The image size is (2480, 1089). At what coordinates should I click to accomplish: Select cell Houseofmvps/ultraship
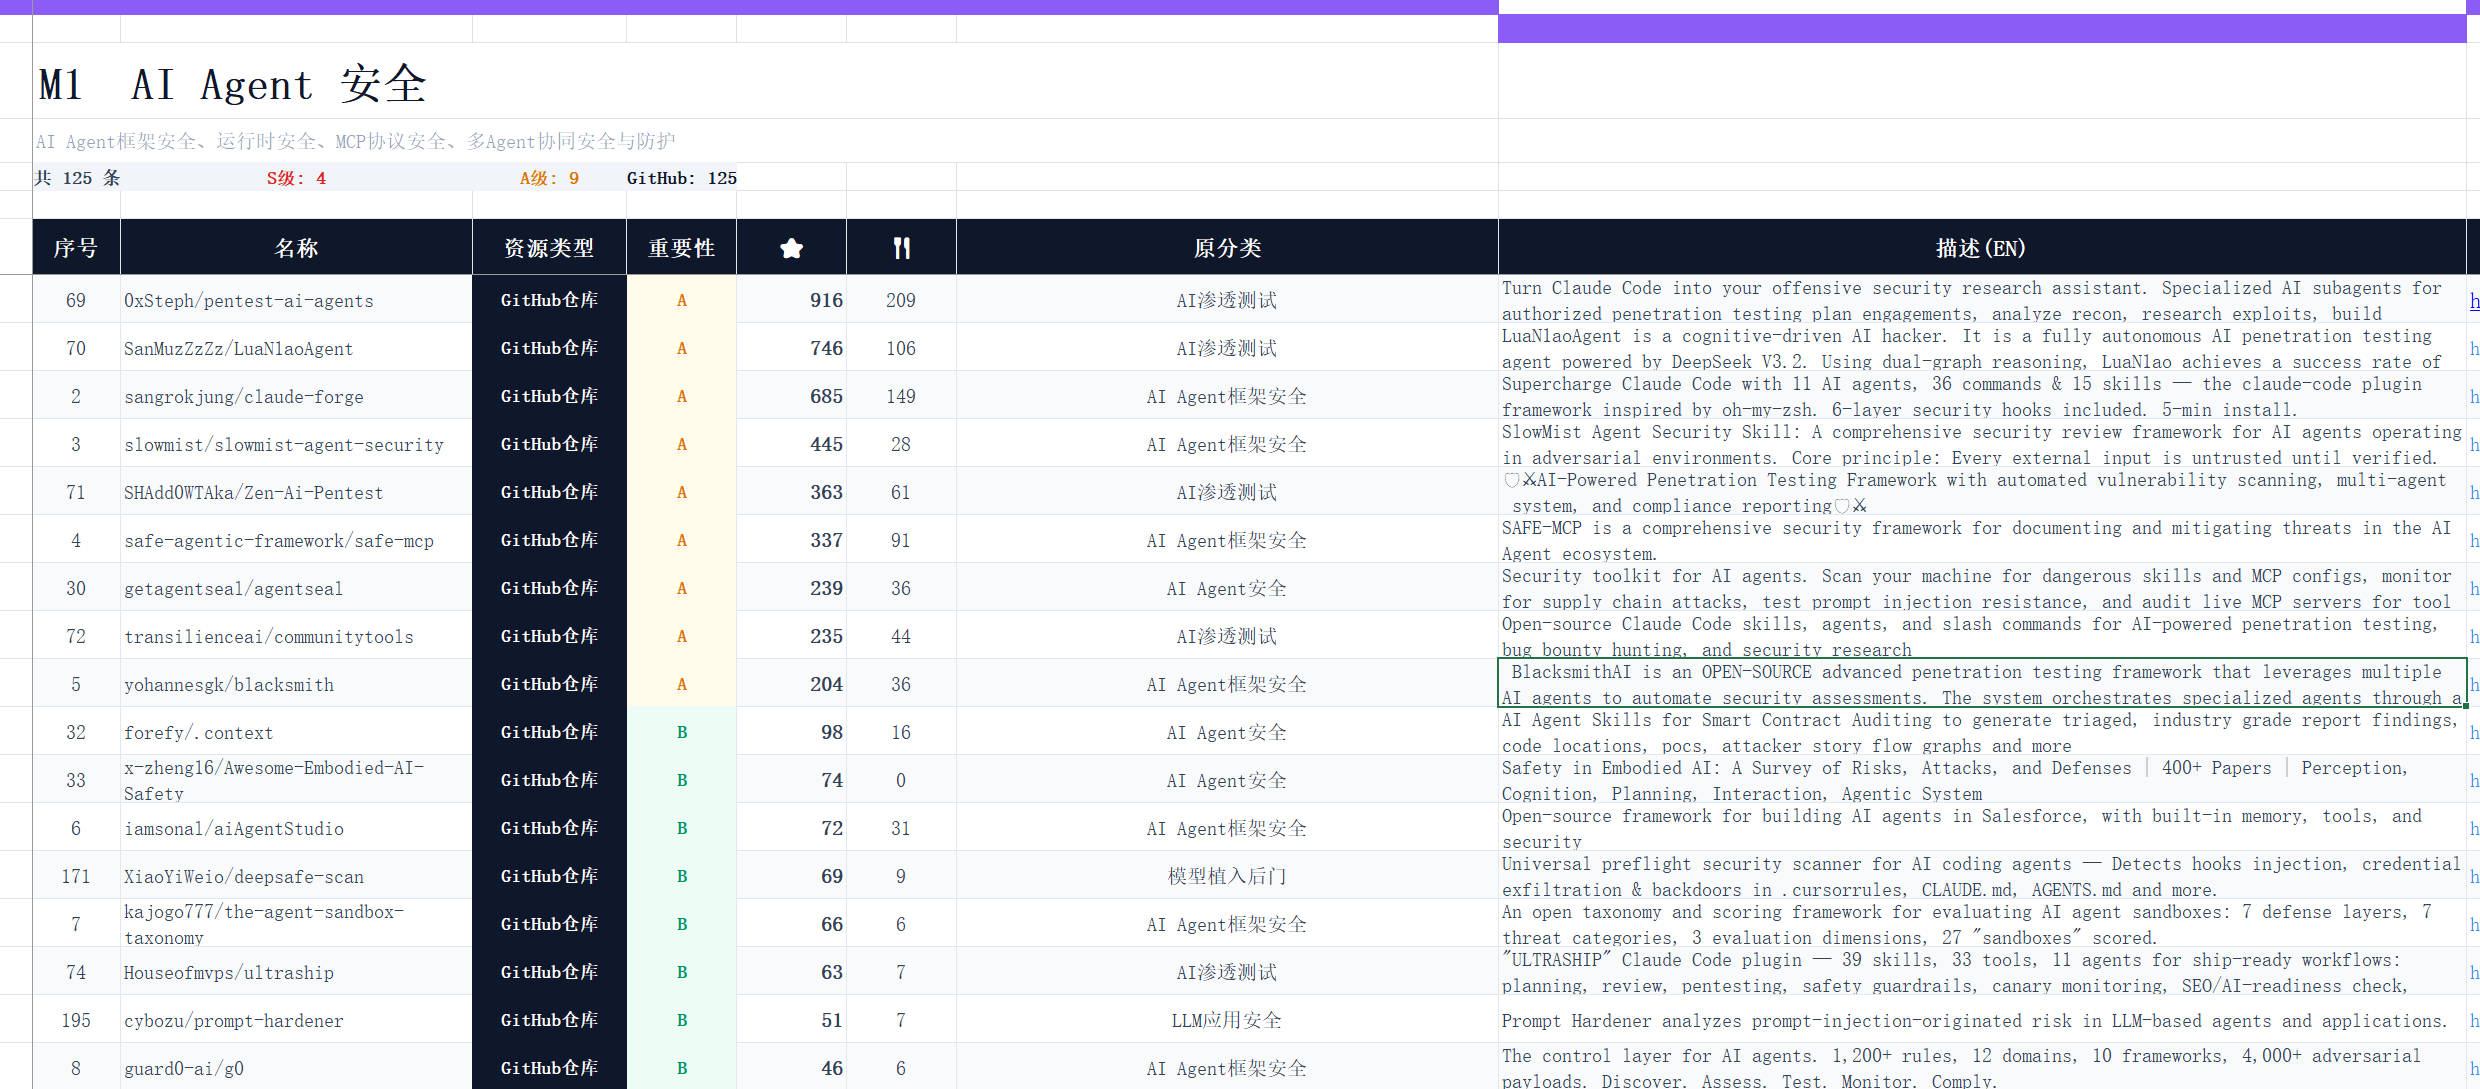point(296,972)
